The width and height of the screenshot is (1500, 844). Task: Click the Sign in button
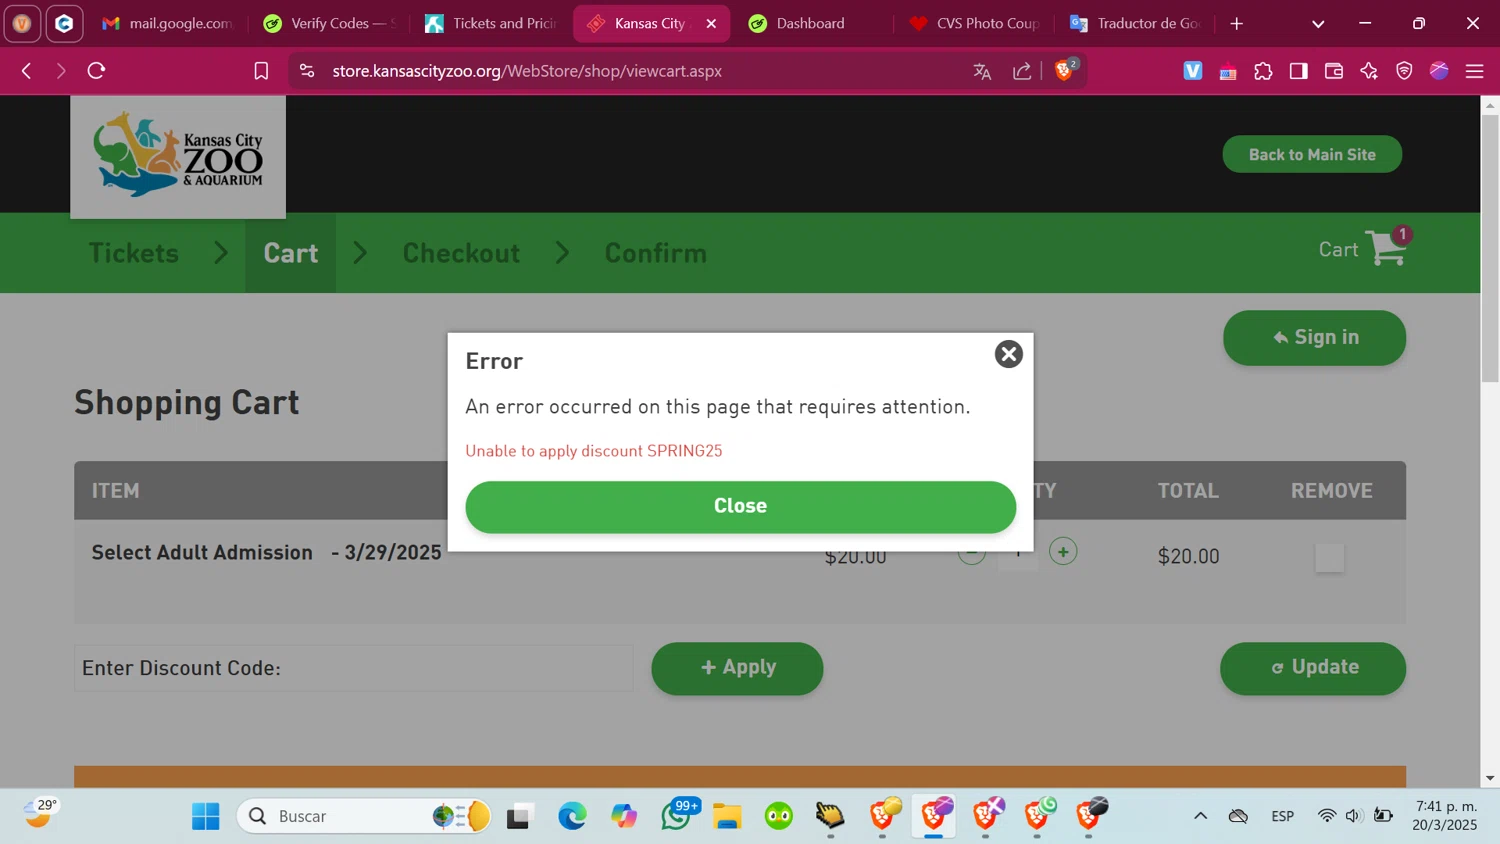tap(1314, 338)
